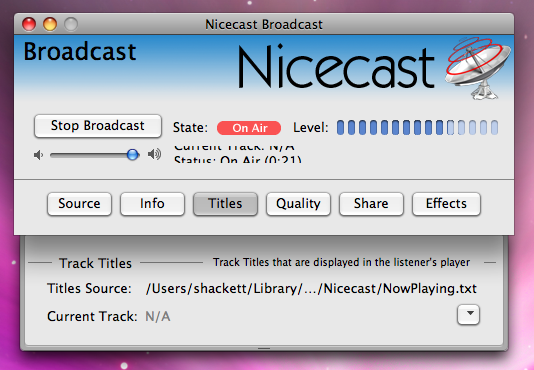This screenshot has width=534, height=370.
Task: Close the Nicecast Broadcast window
Action: [29, 24]
